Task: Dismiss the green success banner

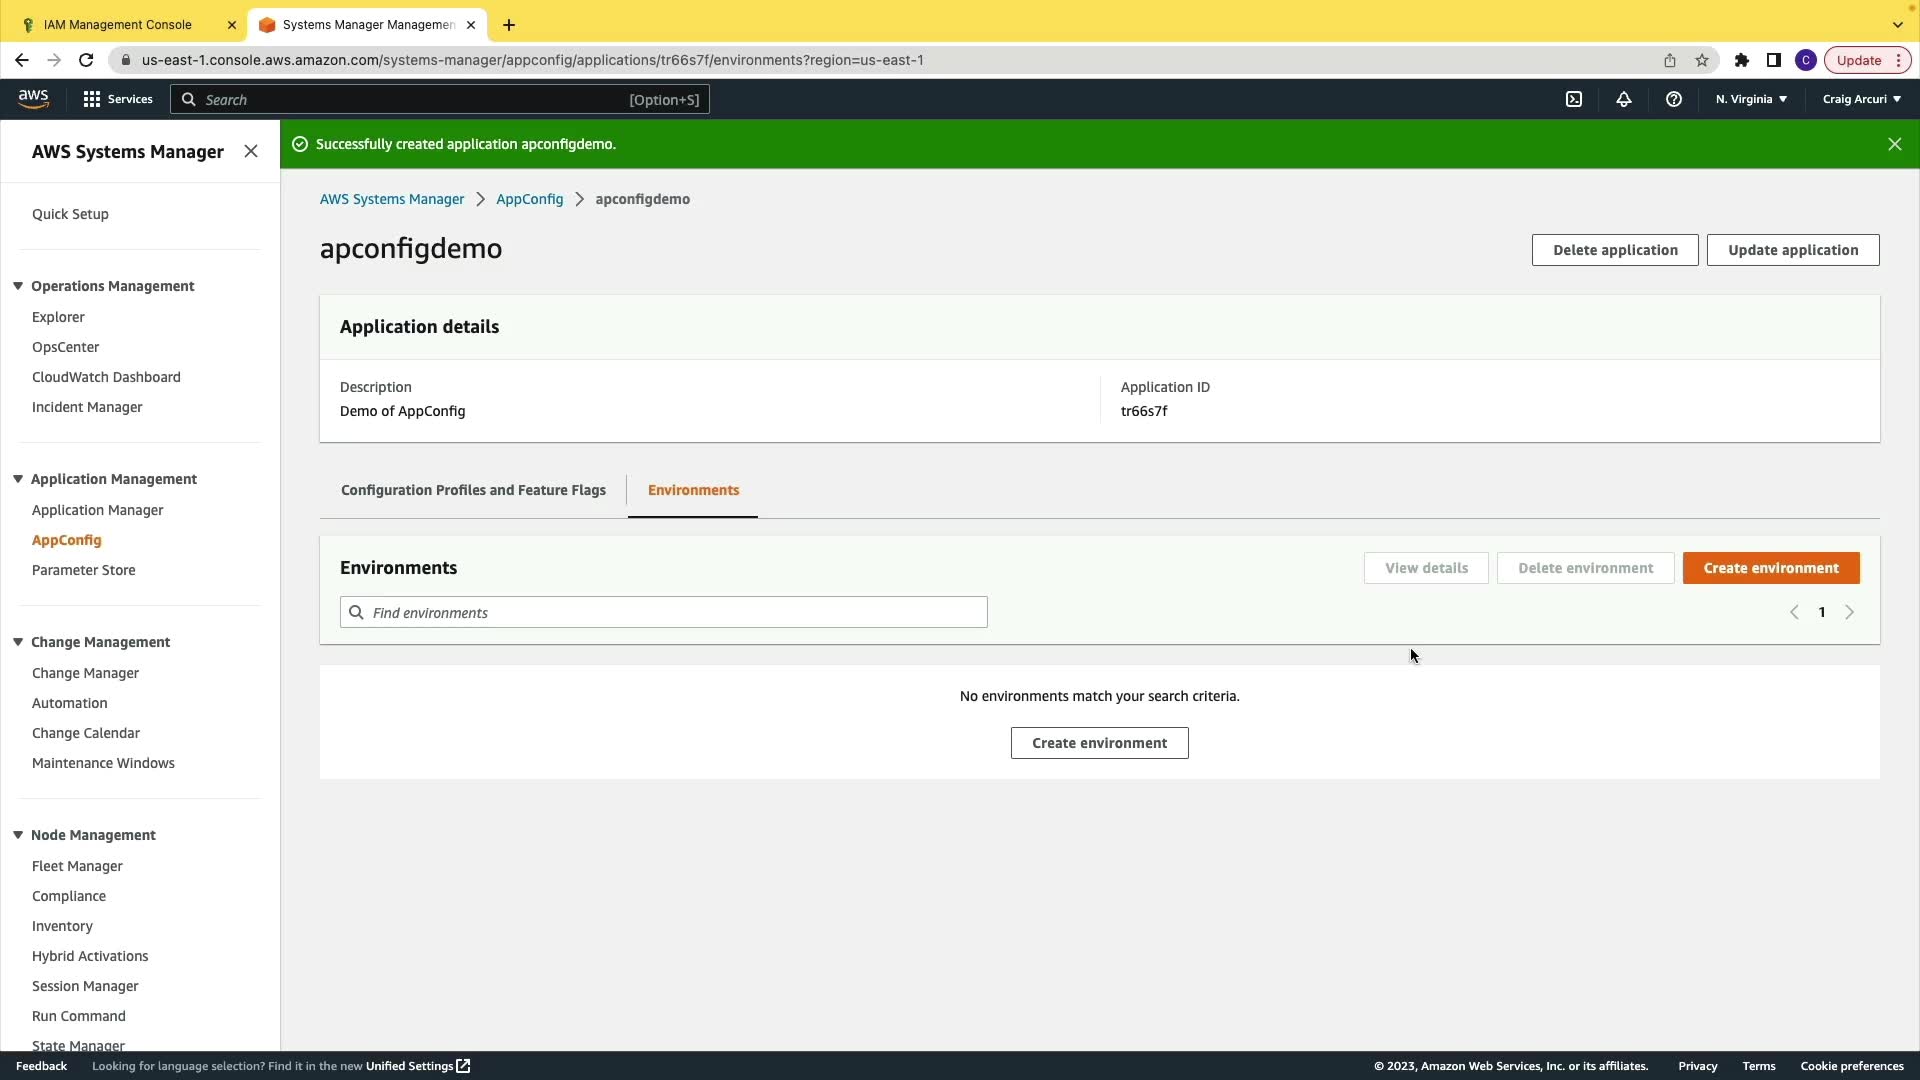Action: click(x=1894, y=144)
